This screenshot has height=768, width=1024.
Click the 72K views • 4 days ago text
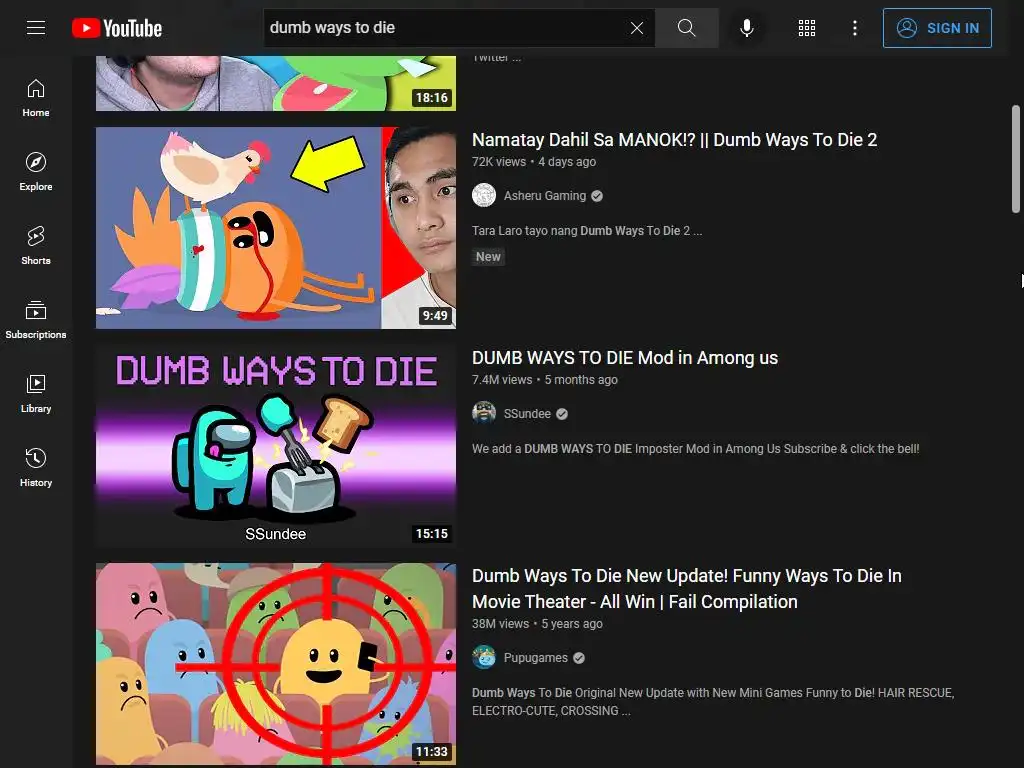(534, 162)
